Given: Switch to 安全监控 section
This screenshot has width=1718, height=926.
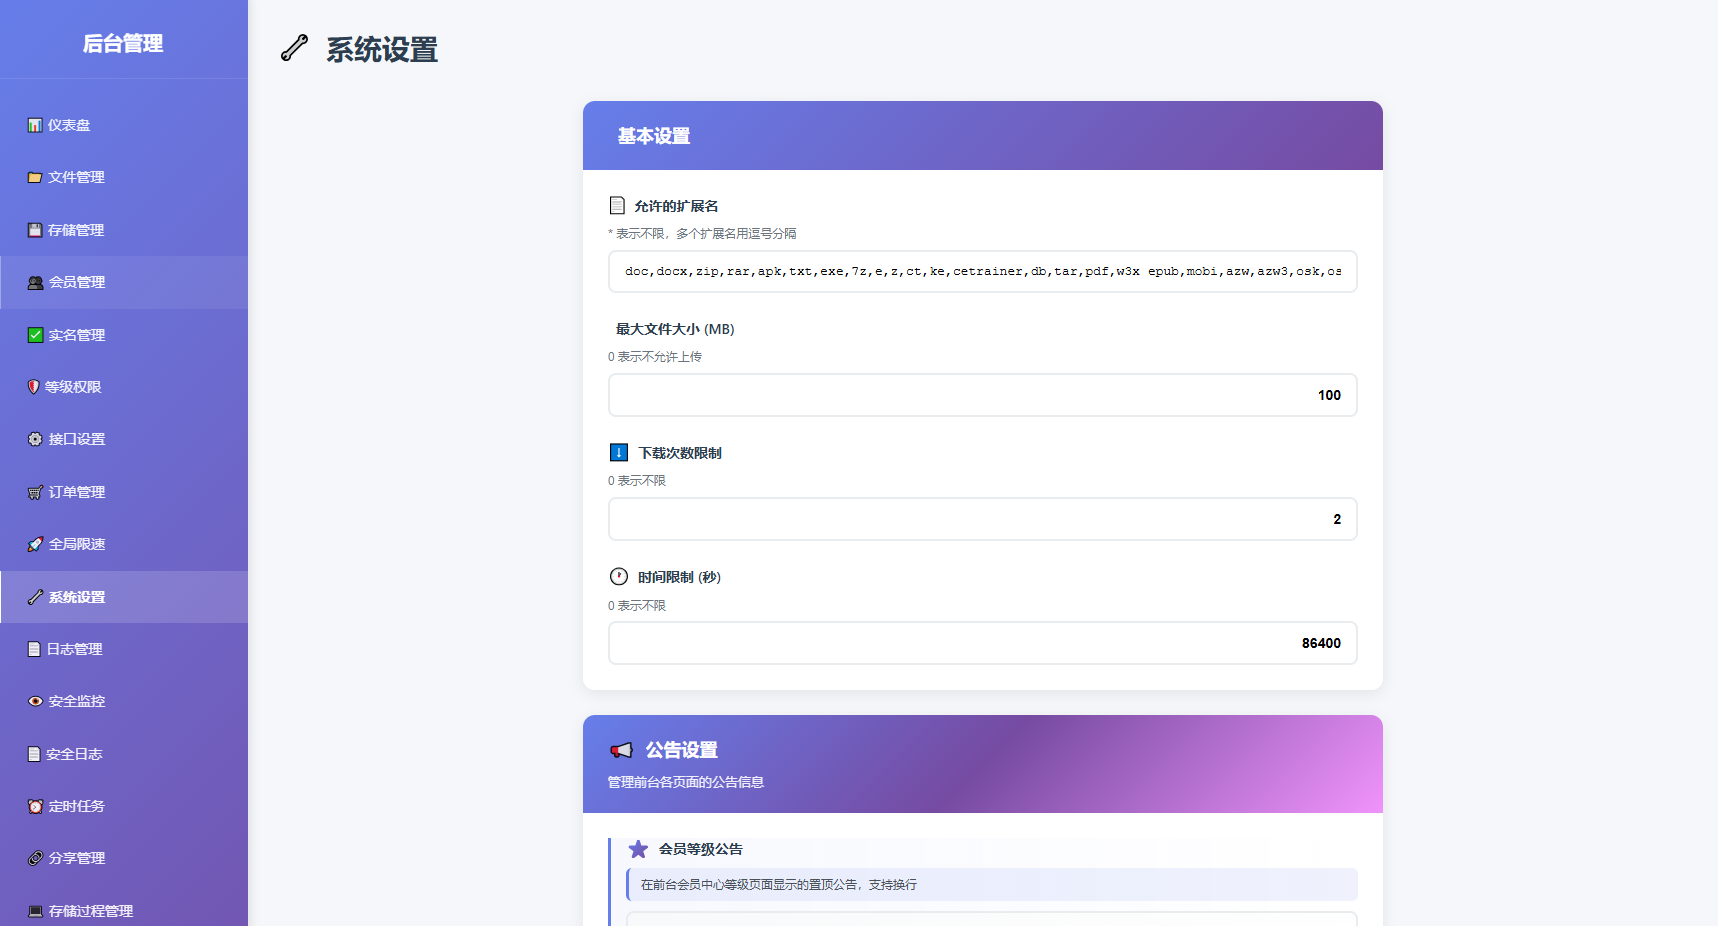Looking at the screenshot, I should click(x=75, y=701).
